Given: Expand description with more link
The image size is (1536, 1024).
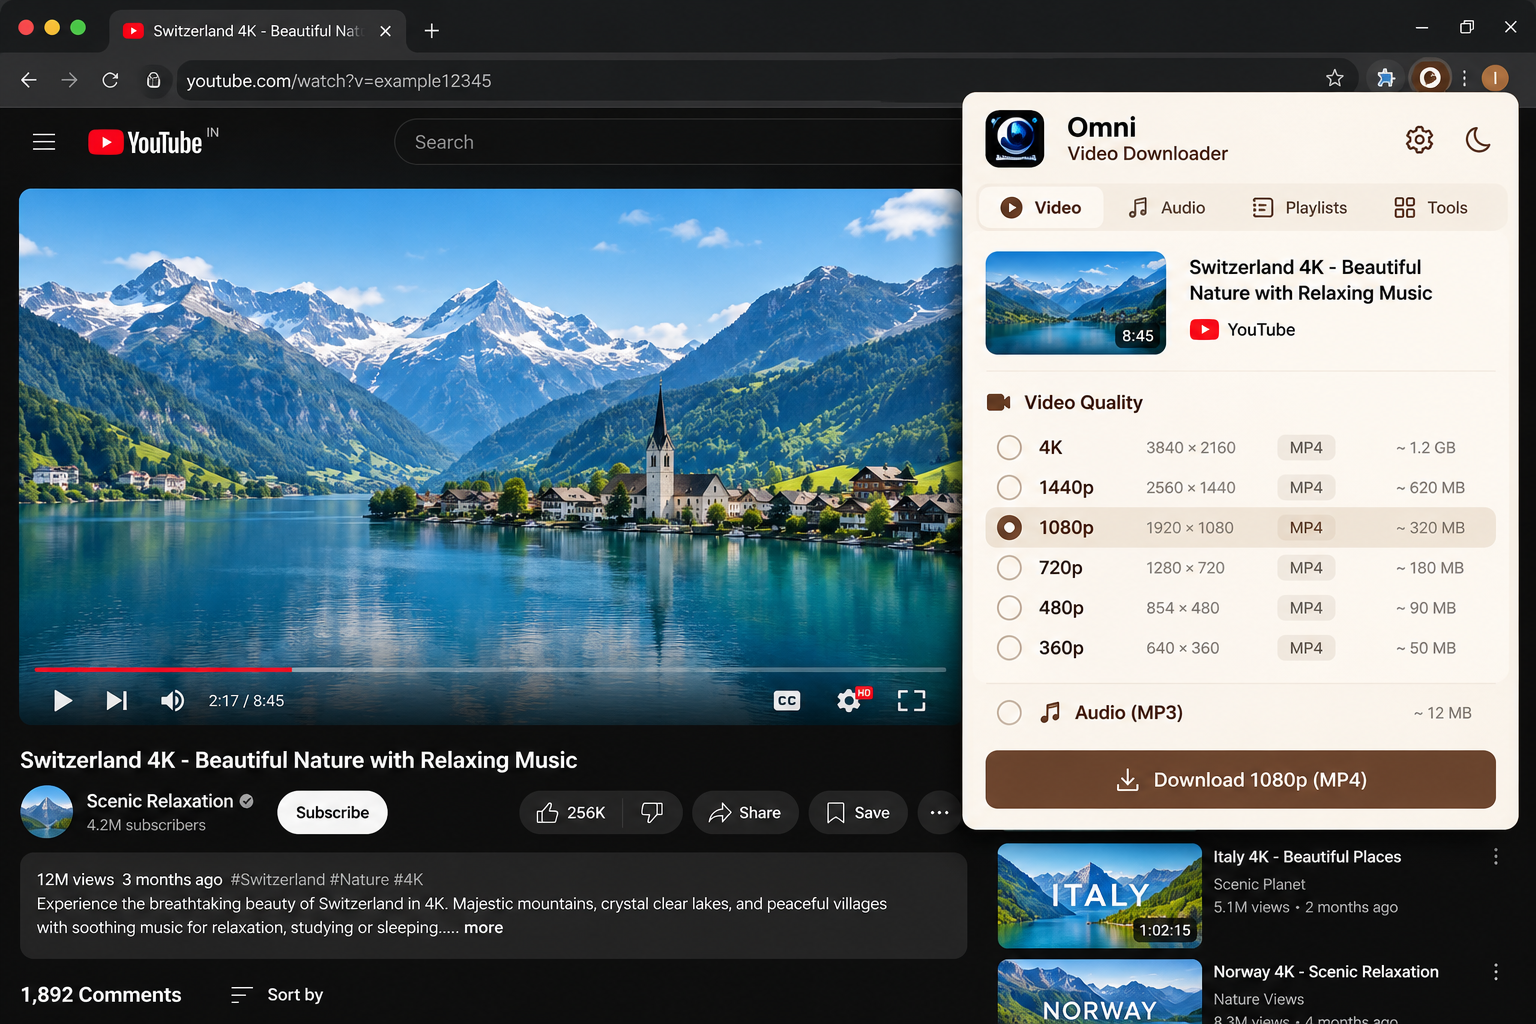Looking at the screenshot, I should pos(483,928).
